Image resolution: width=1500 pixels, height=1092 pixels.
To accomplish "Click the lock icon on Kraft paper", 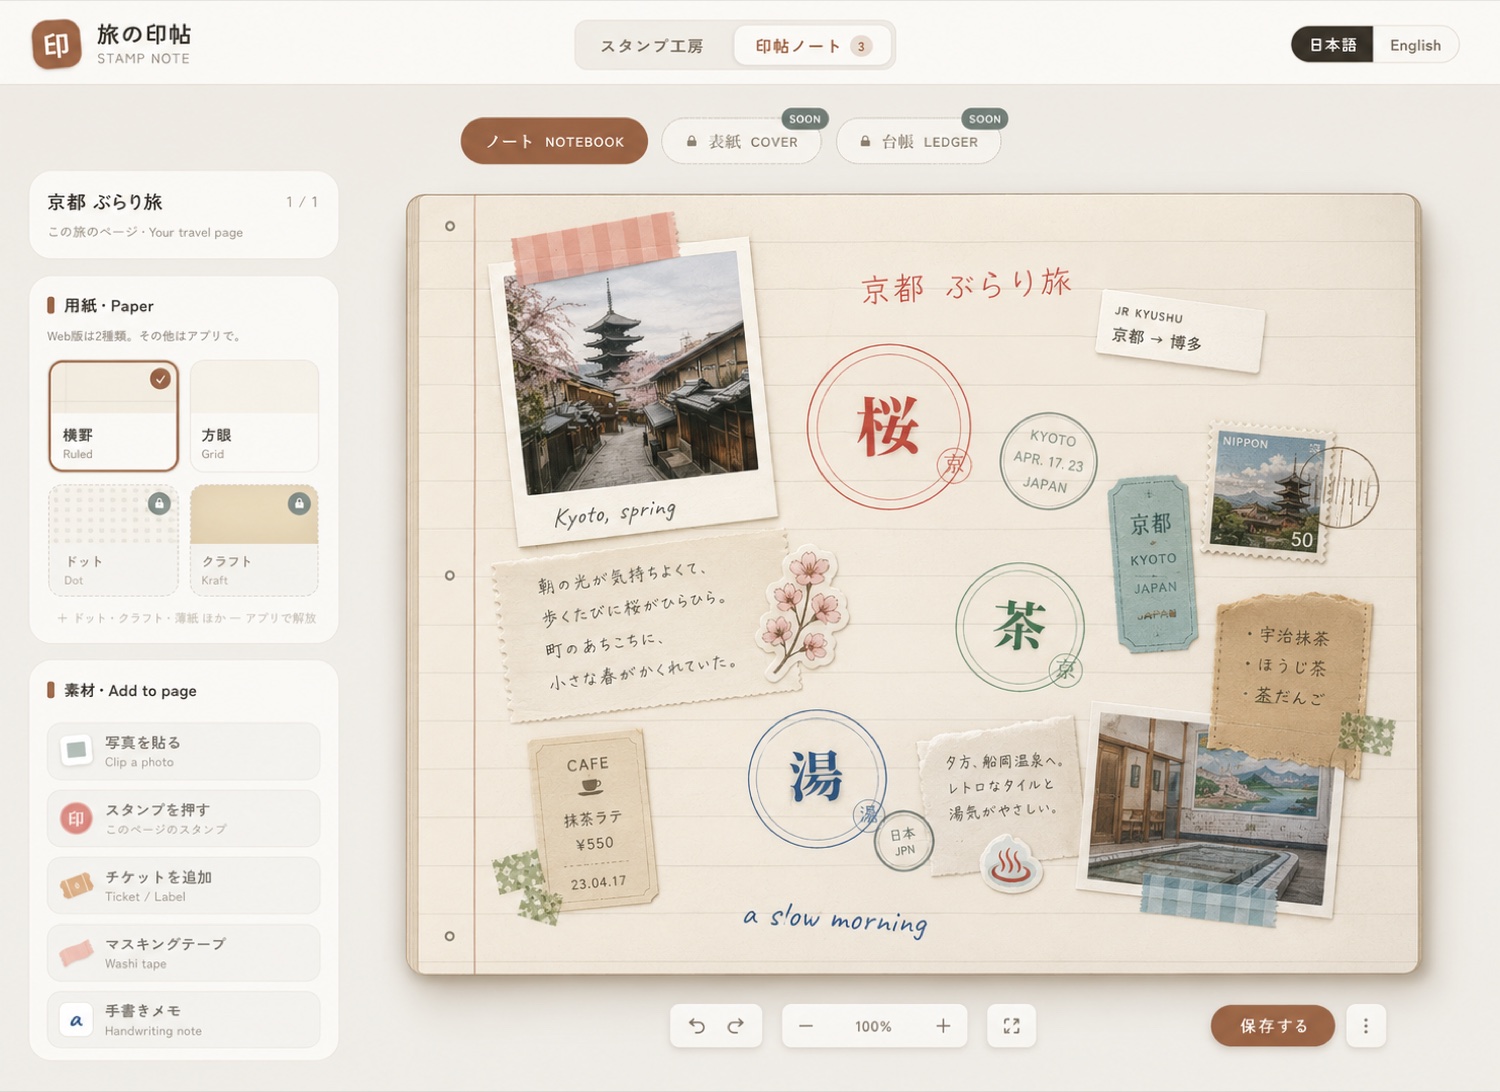I will pos(299,503).
